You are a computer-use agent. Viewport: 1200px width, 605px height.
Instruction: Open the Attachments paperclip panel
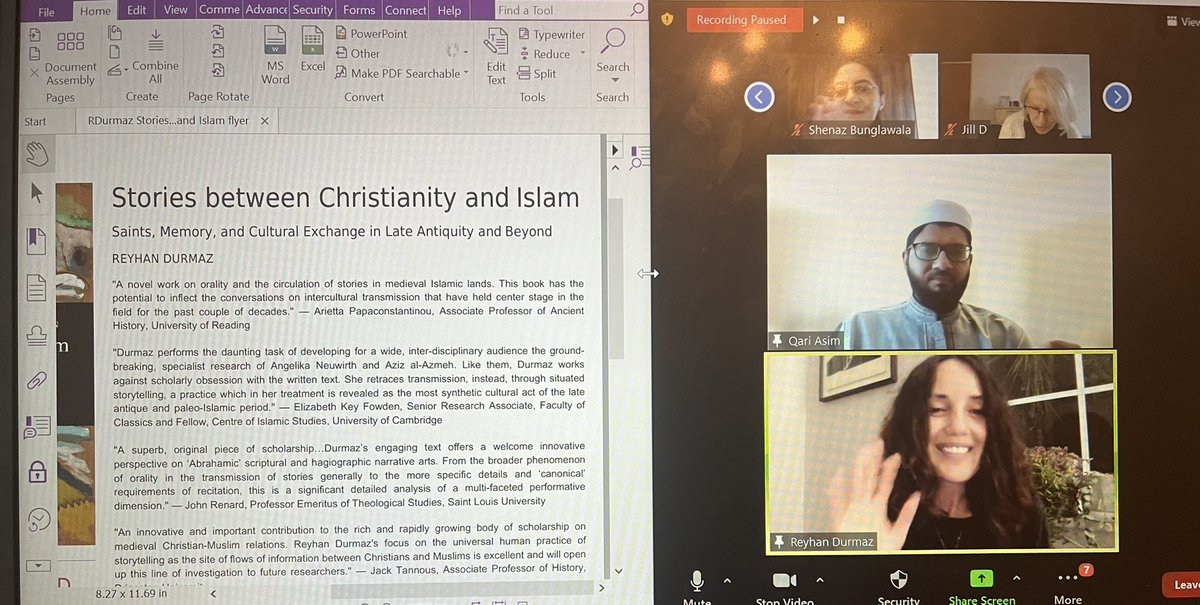pos(37,380)
